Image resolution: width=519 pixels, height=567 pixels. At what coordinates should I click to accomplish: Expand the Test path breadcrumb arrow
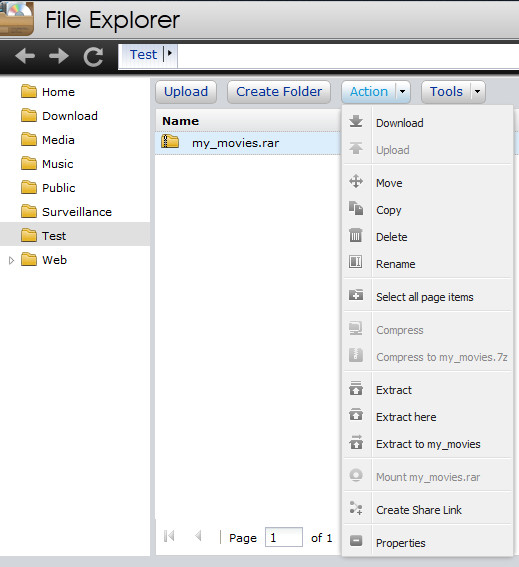(x=169, y=54)
